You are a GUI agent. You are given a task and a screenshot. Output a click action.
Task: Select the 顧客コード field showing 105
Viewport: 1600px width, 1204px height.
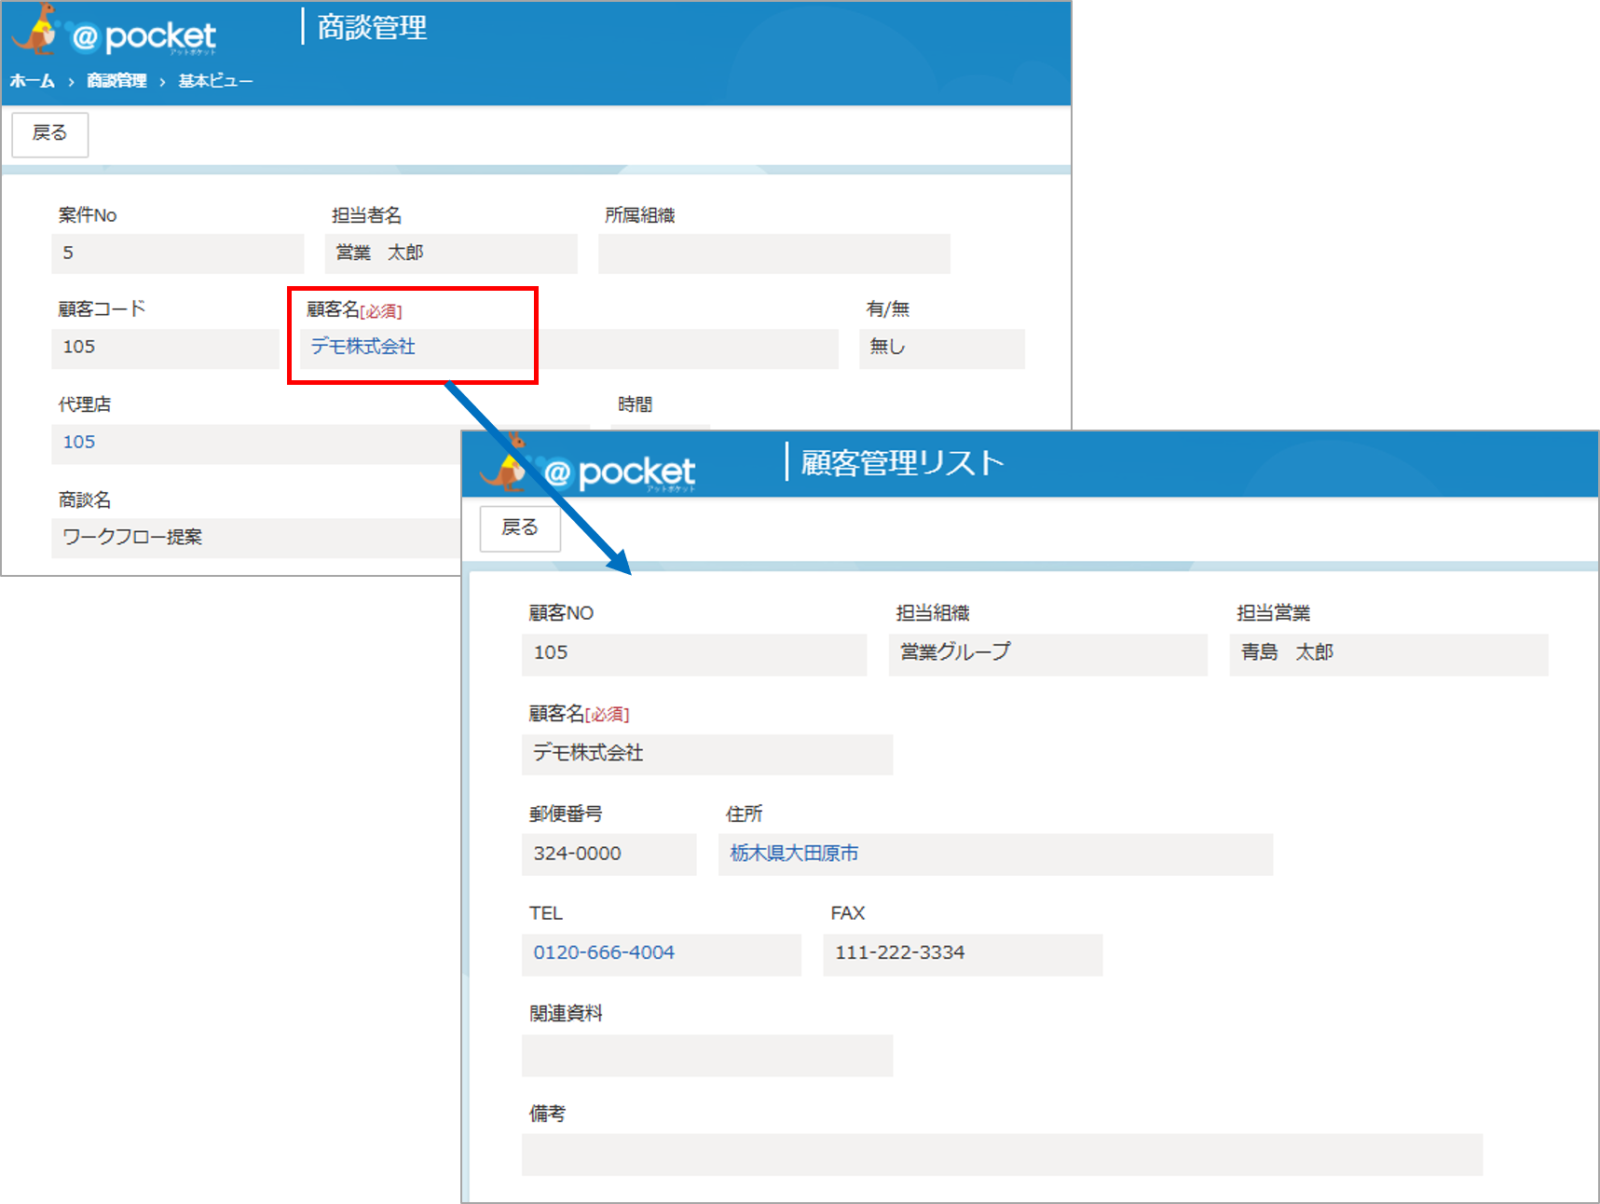165,348
